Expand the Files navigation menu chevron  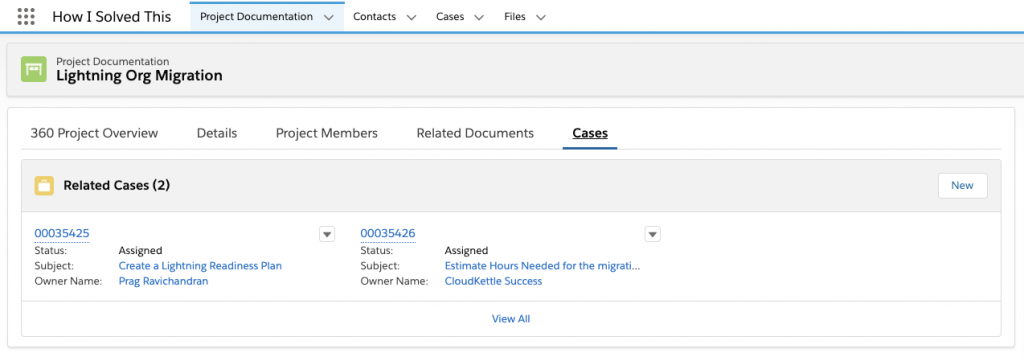click(540, 18)
